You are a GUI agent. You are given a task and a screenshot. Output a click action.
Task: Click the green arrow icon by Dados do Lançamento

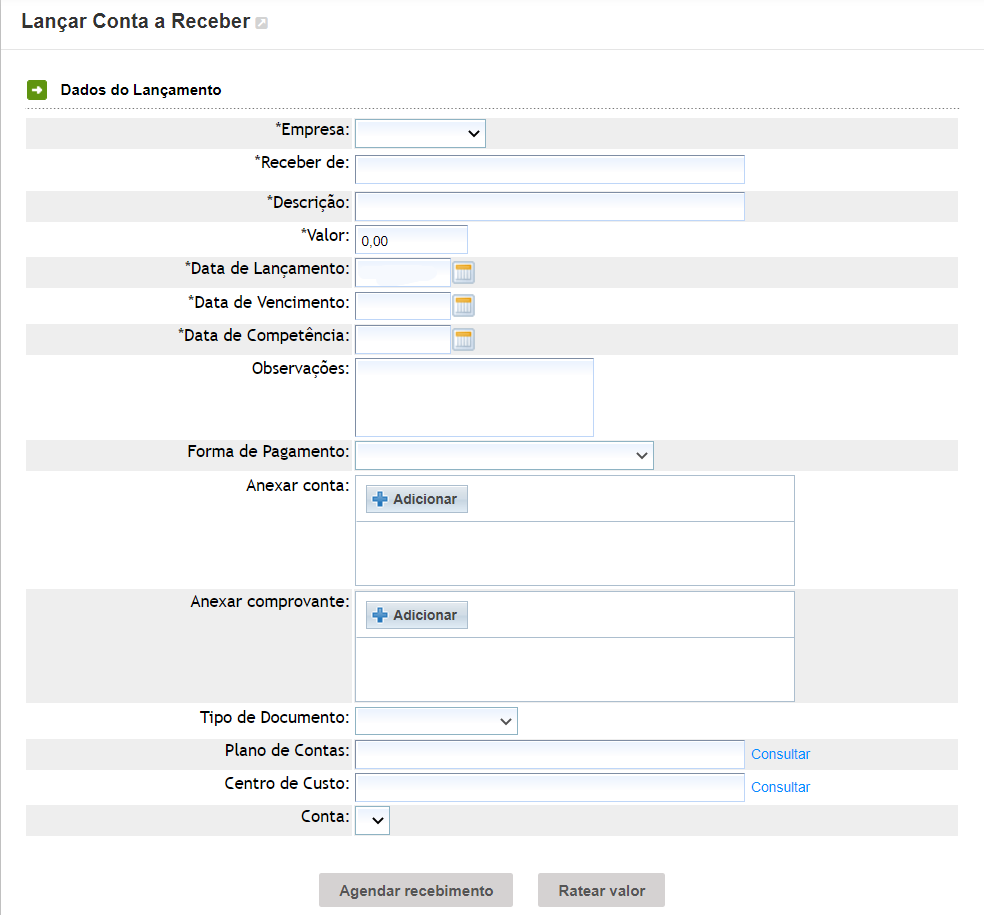(36, 90)
